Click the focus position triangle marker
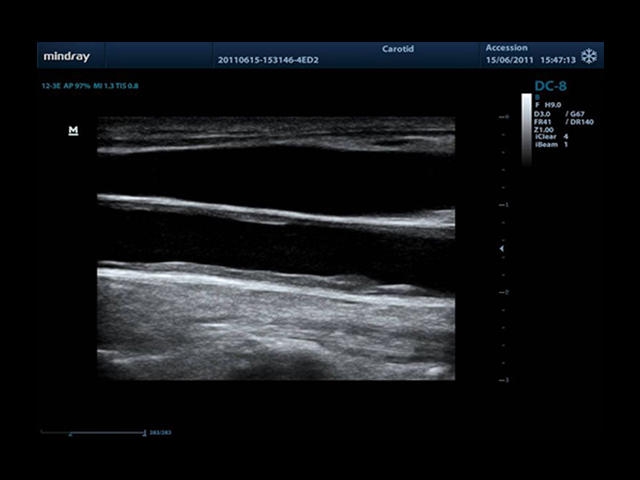The image size is (640, 480). [x=503, y=248]
